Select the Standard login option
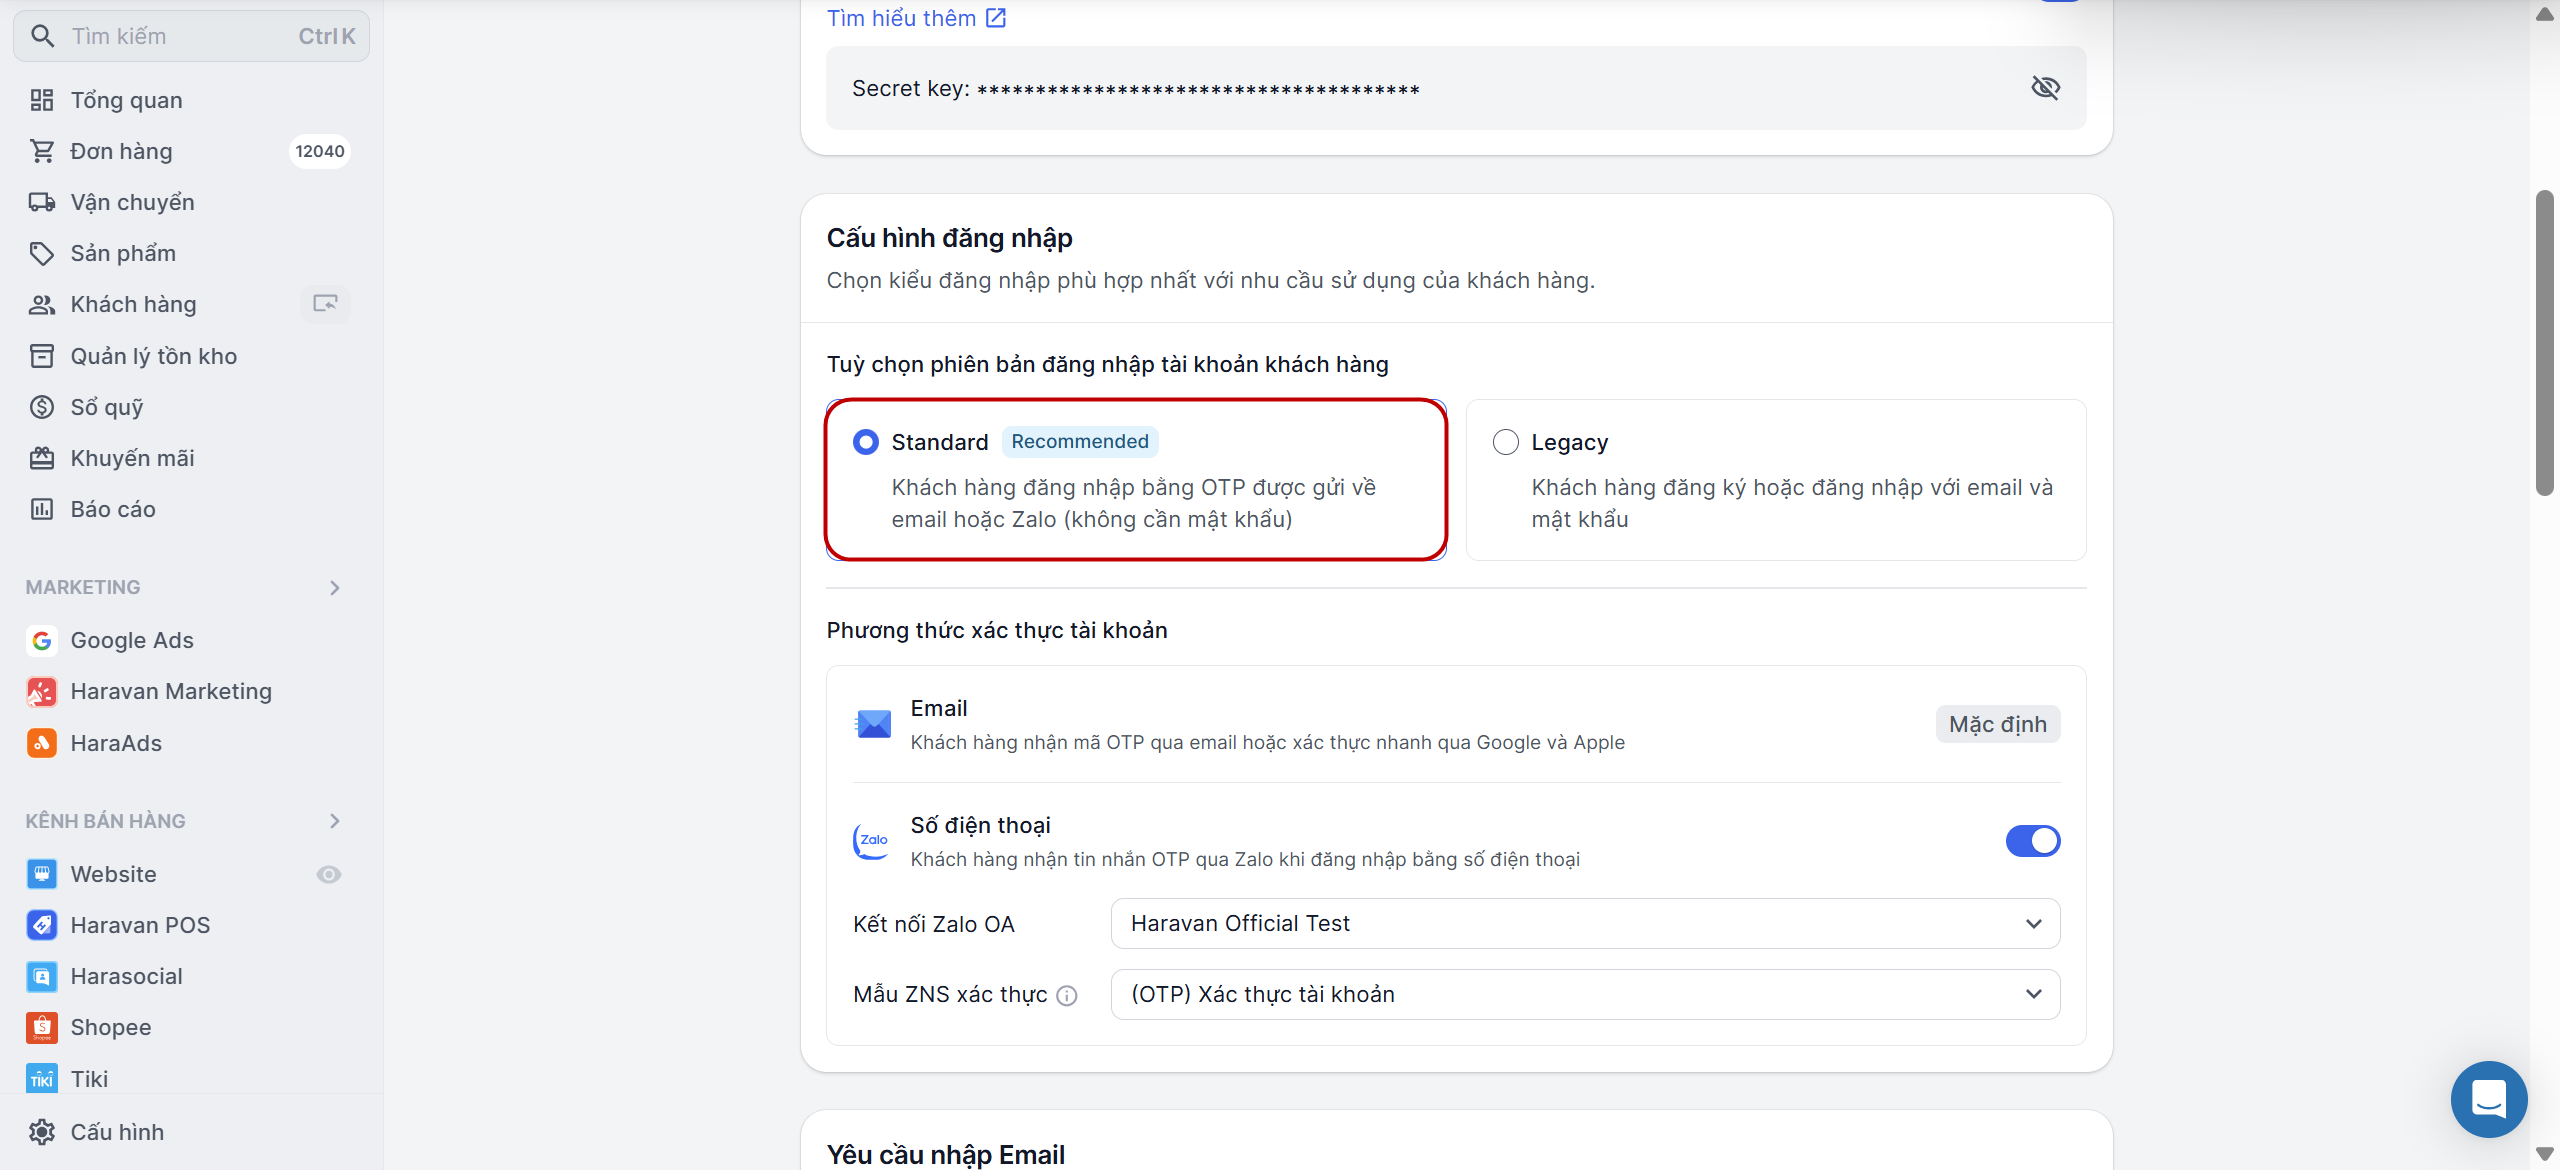This screenshot has width=2560, height=1170. pos(866,442)
